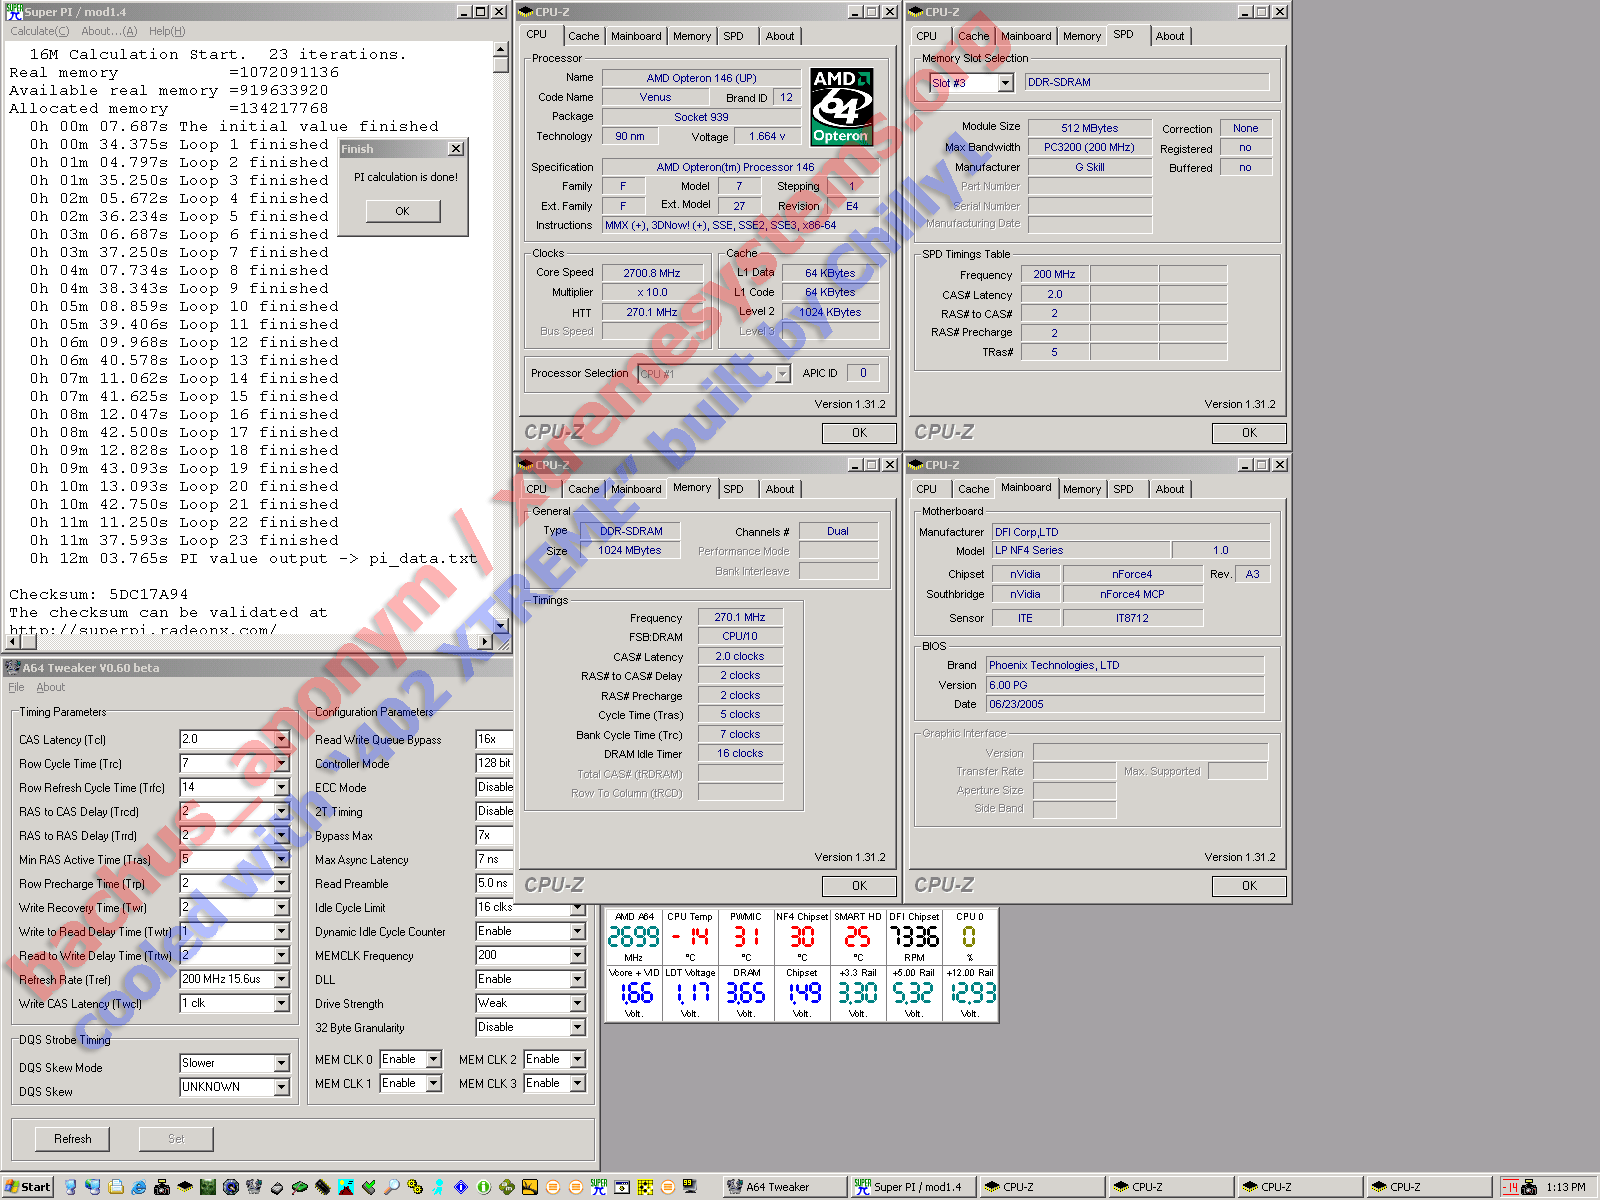This screenshot has height=1200, width=1600.
Task: Close the Finish dialog with X
Action: [456, 149]
